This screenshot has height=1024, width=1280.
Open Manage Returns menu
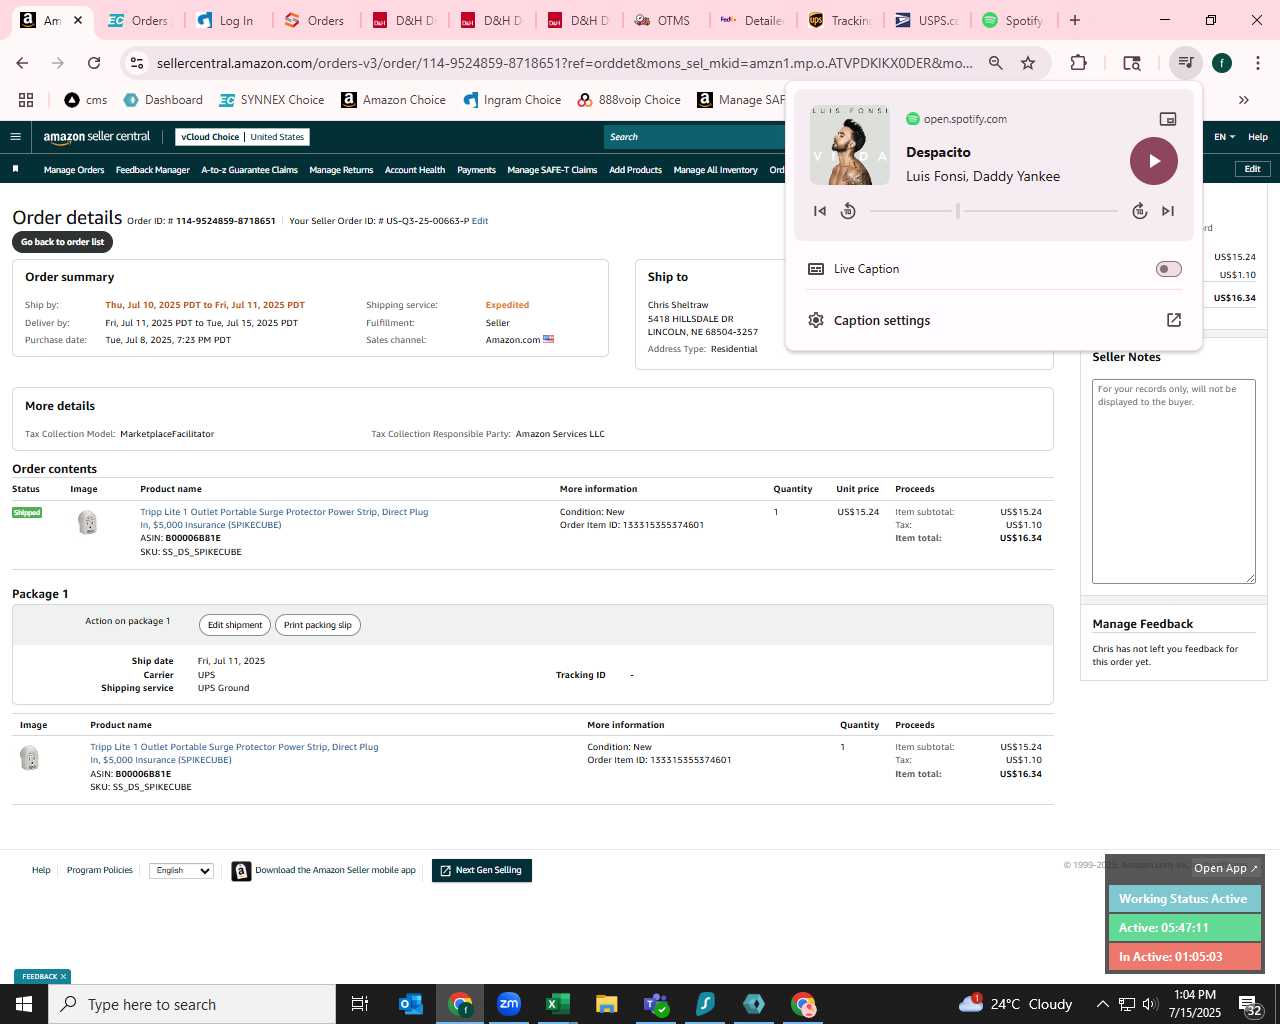click(341, 170)
